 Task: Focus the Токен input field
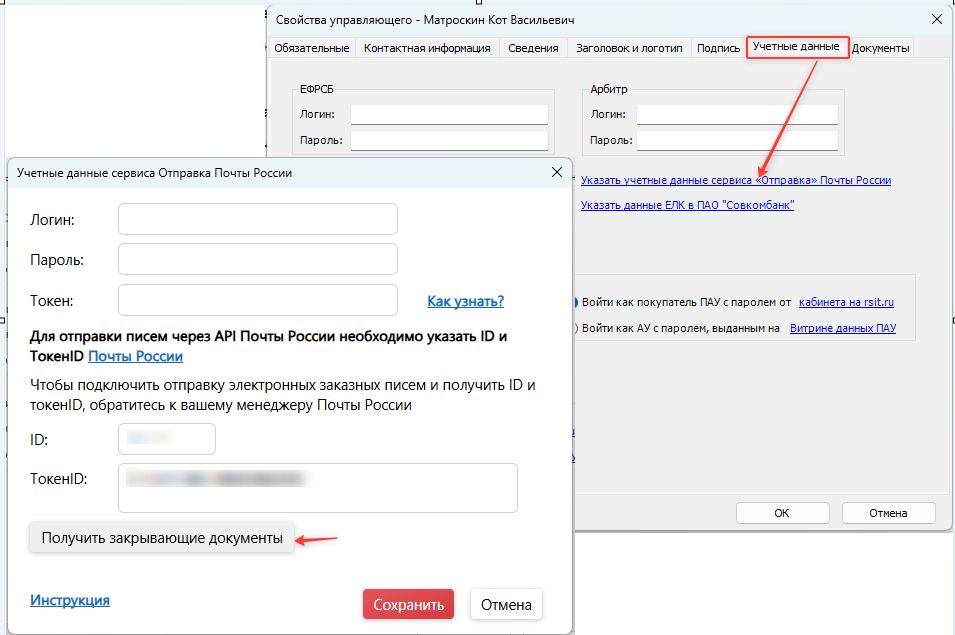[258, 300]
